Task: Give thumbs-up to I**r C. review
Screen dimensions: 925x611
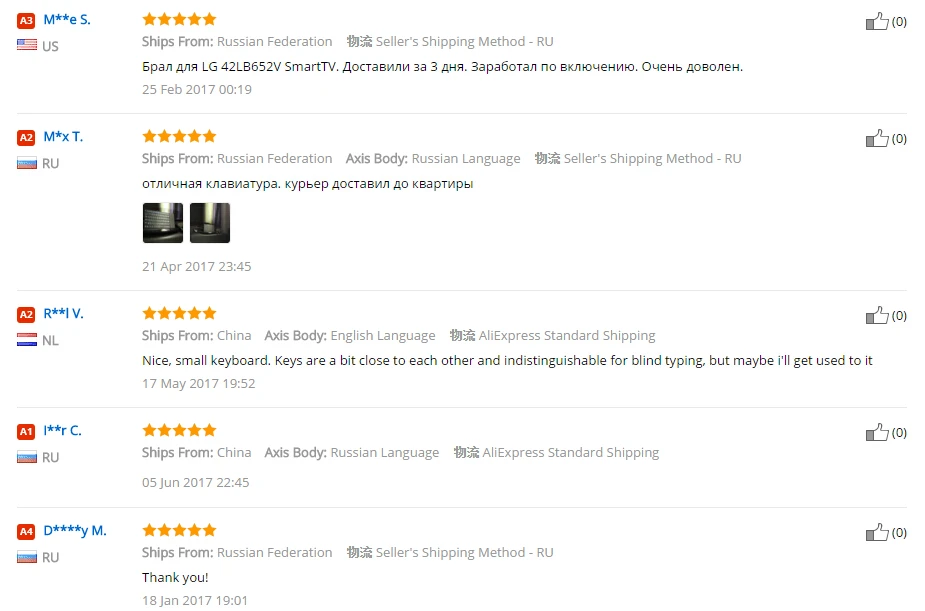Action: (x=877, y=432)
